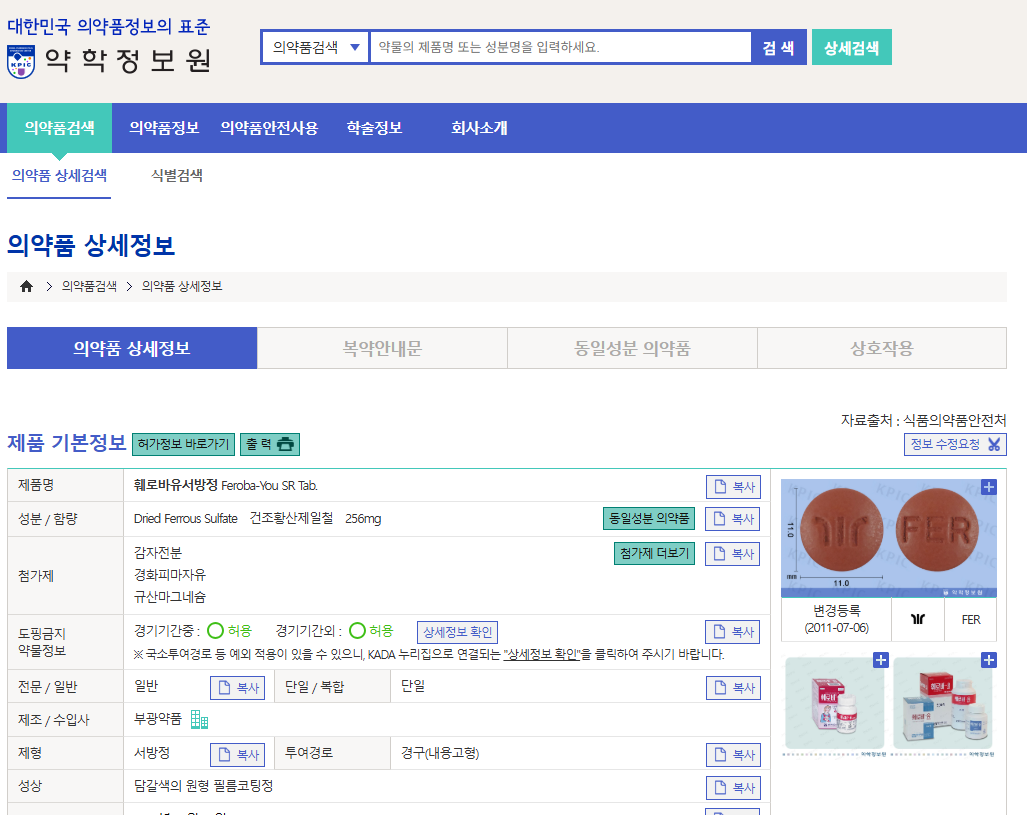Image resolution: width=1027 pixels, height=815 pixels.
Task: Click the ingredient text Dried Ferrous Sulfate
Action: 185,518
